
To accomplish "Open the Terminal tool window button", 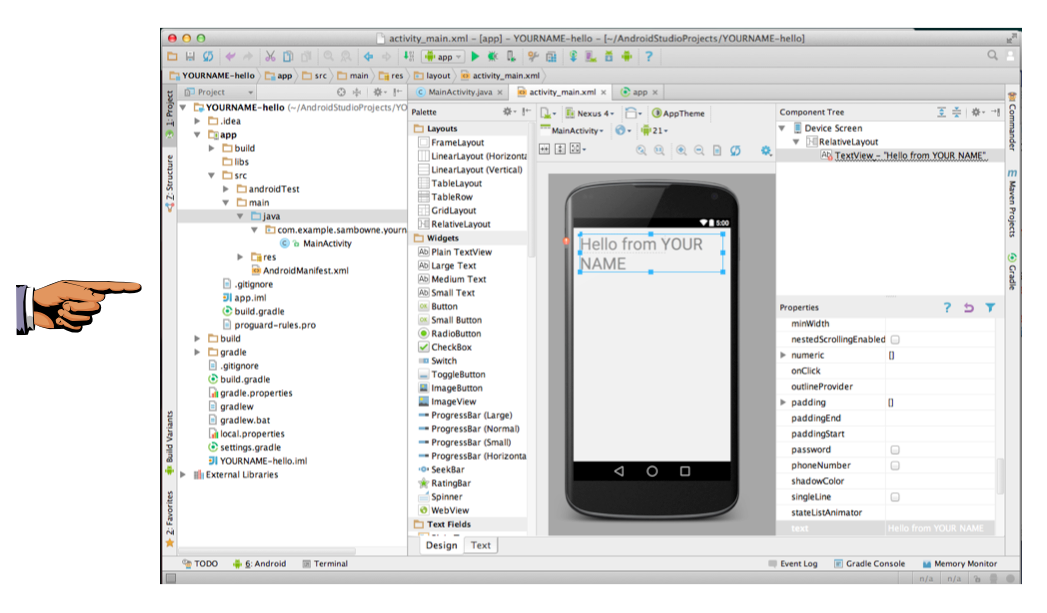I will click(x=325, y=564).
